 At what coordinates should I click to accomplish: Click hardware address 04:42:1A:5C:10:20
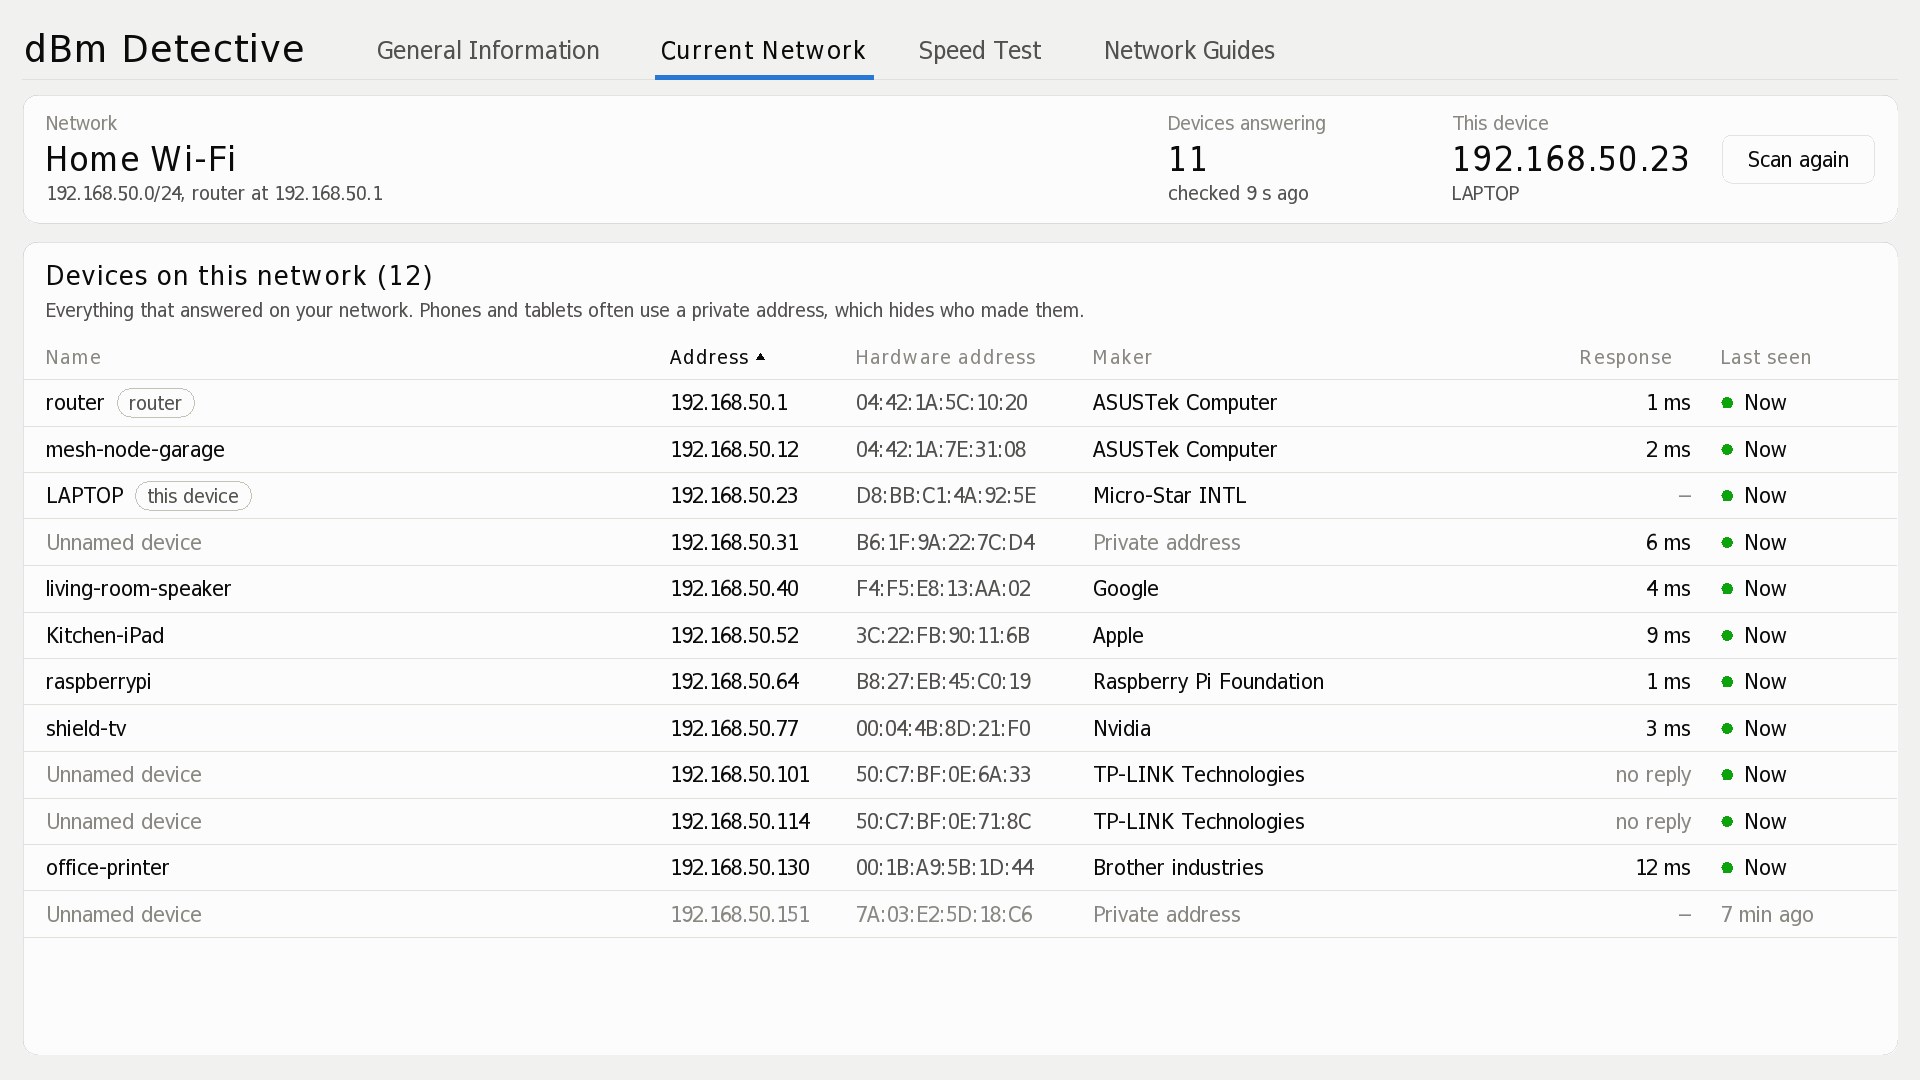click(941, 403)
